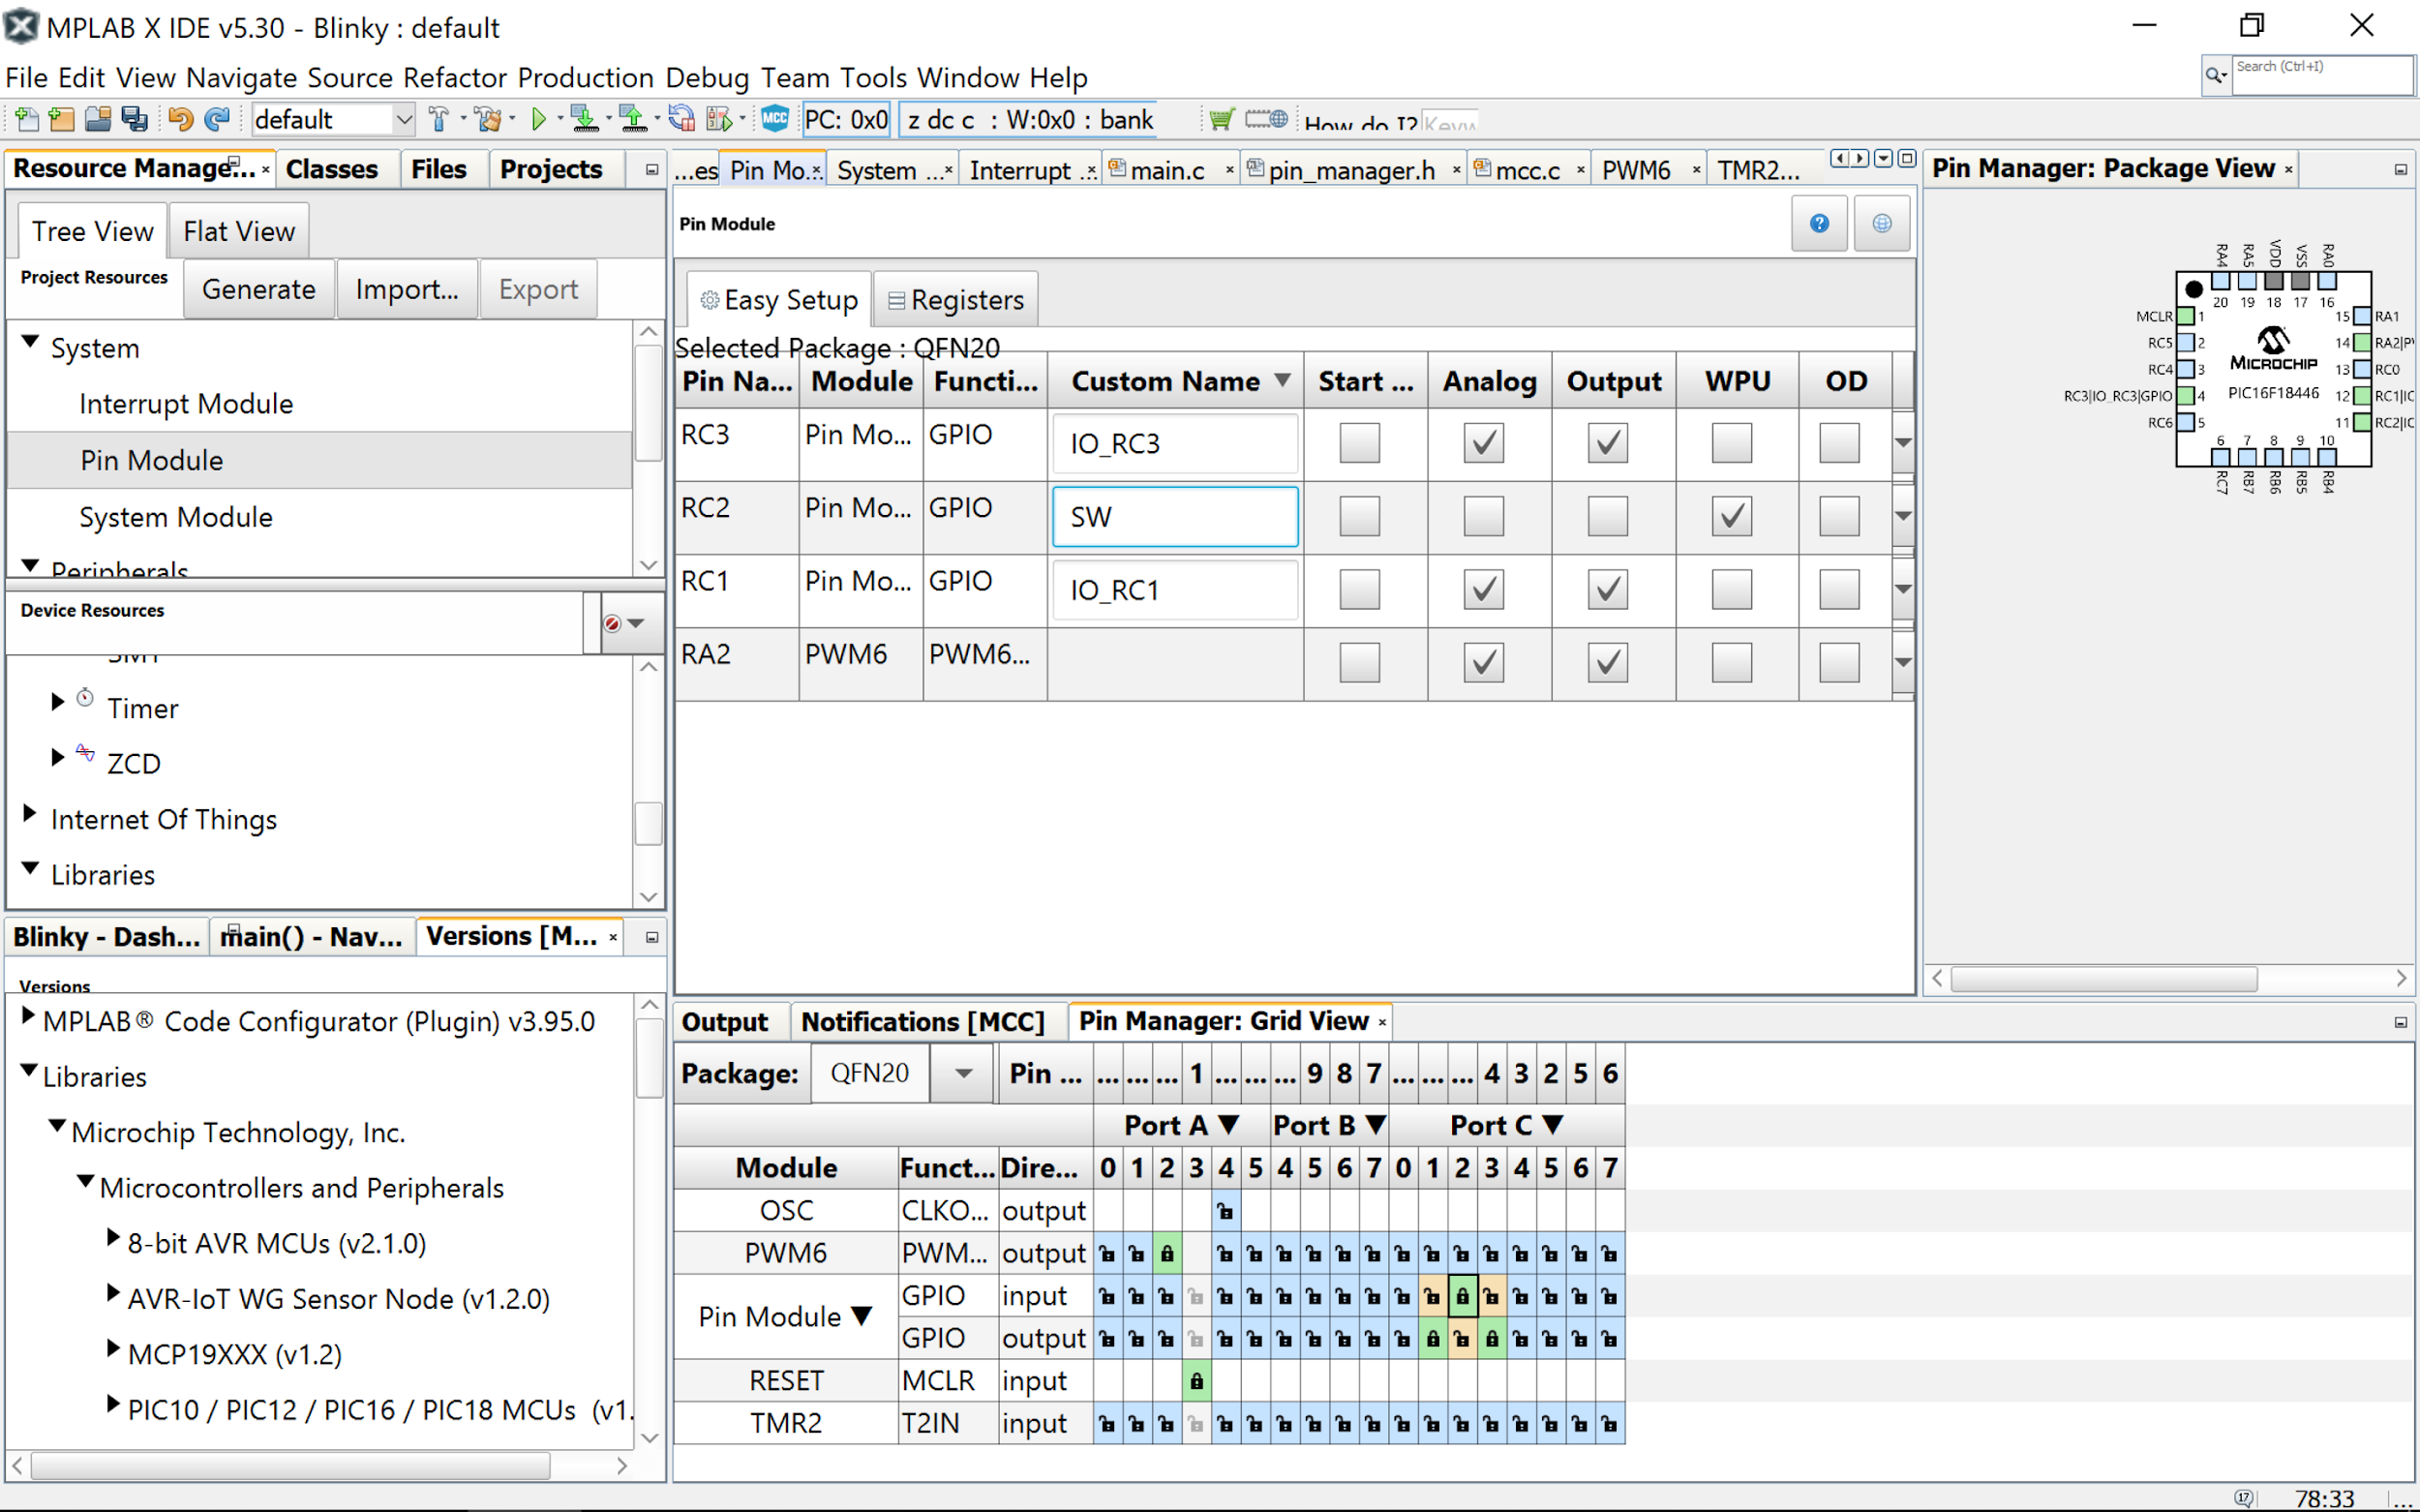Viewport: 2420px width, 1512px height.
Task: Click the green Run Project icon
Action: point(539,120)
